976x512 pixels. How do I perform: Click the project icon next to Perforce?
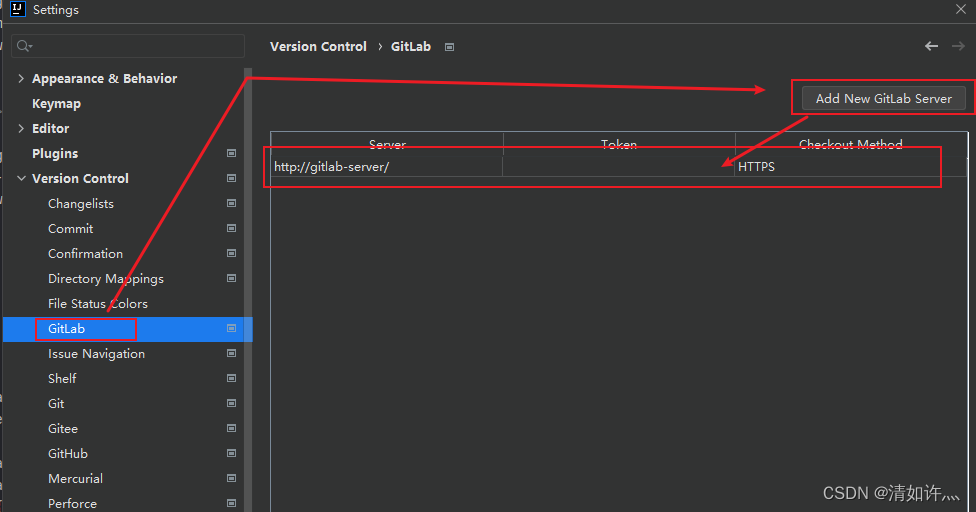click(x=232, y=503)
